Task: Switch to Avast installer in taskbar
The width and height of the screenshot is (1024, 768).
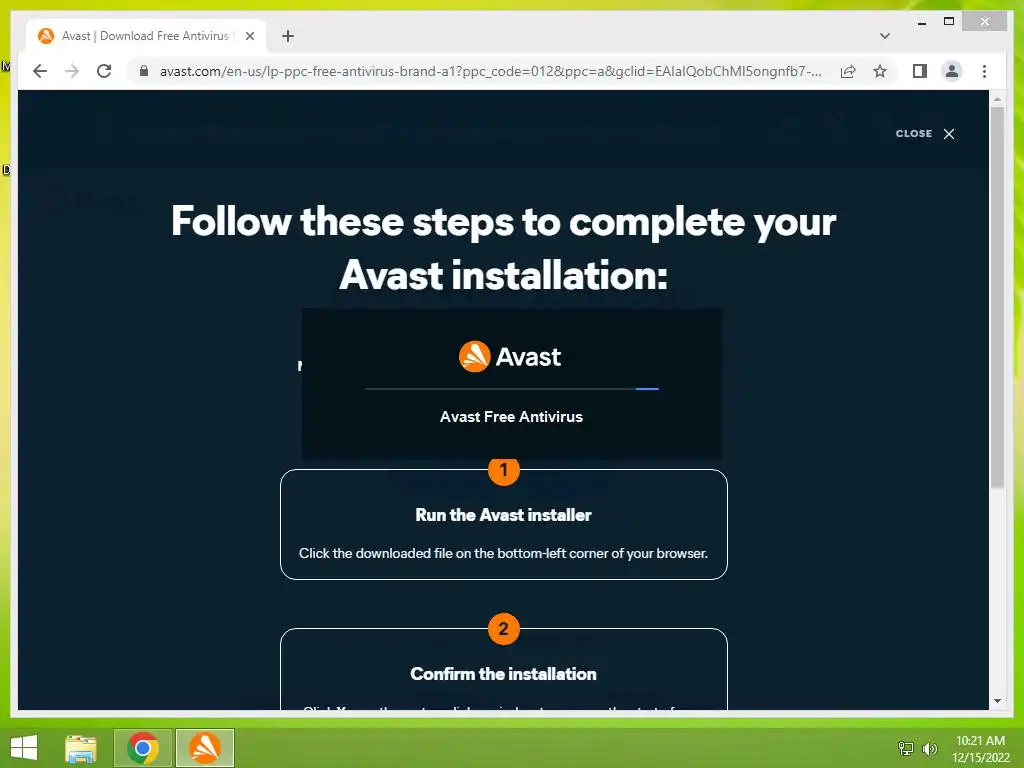Action: pyautogui.click(x=204, y=748)
